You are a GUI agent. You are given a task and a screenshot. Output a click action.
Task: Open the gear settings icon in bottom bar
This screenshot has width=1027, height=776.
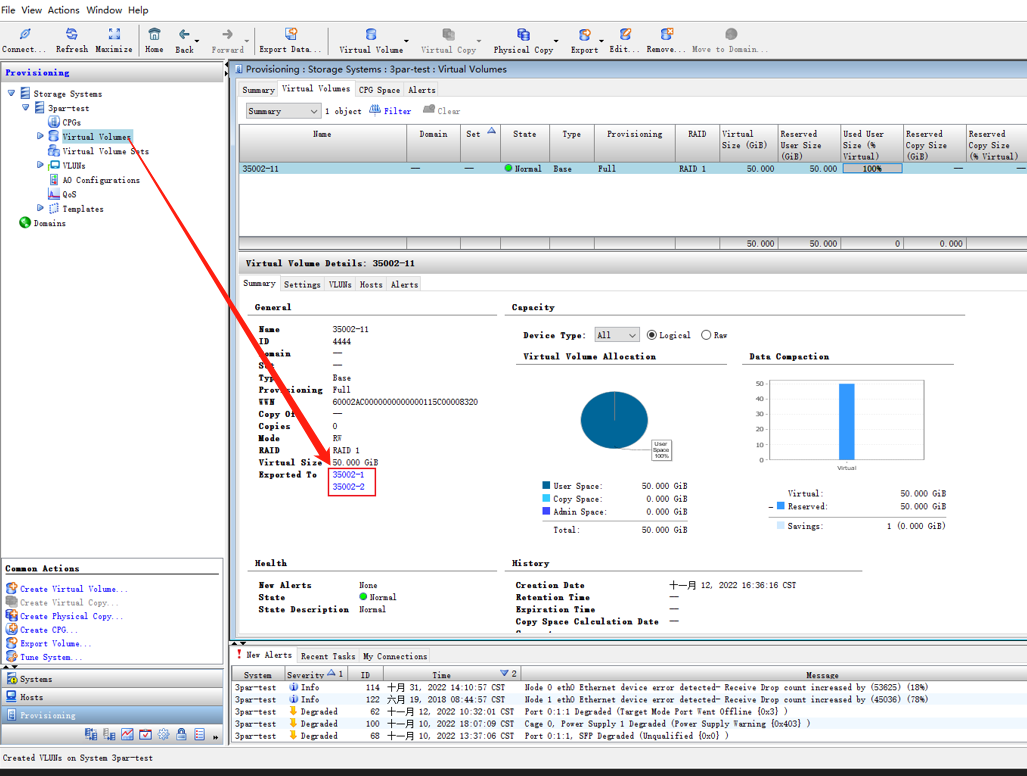pos(163,734)
